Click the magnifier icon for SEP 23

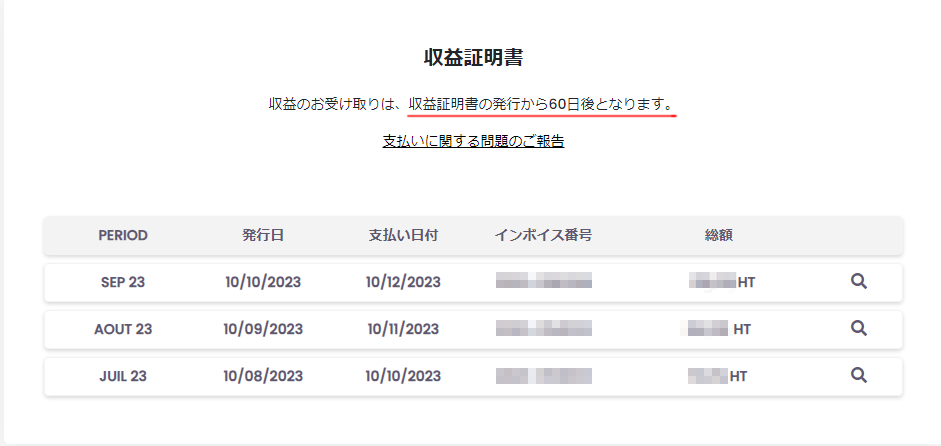858,282
